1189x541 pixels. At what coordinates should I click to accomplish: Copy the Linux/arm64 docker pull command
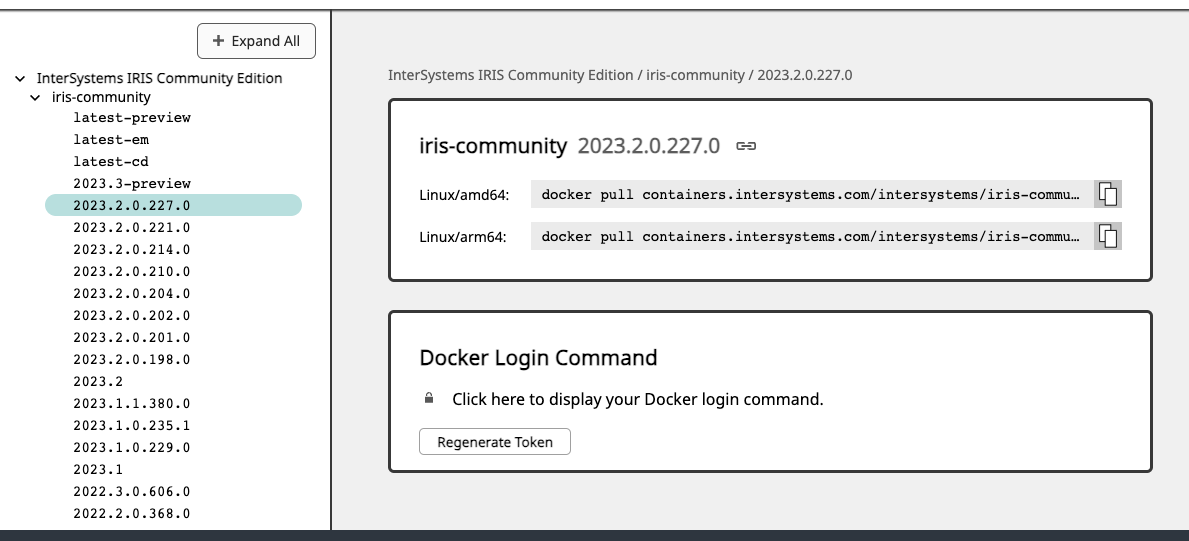pyautogui.click(x=1108, y=236)
